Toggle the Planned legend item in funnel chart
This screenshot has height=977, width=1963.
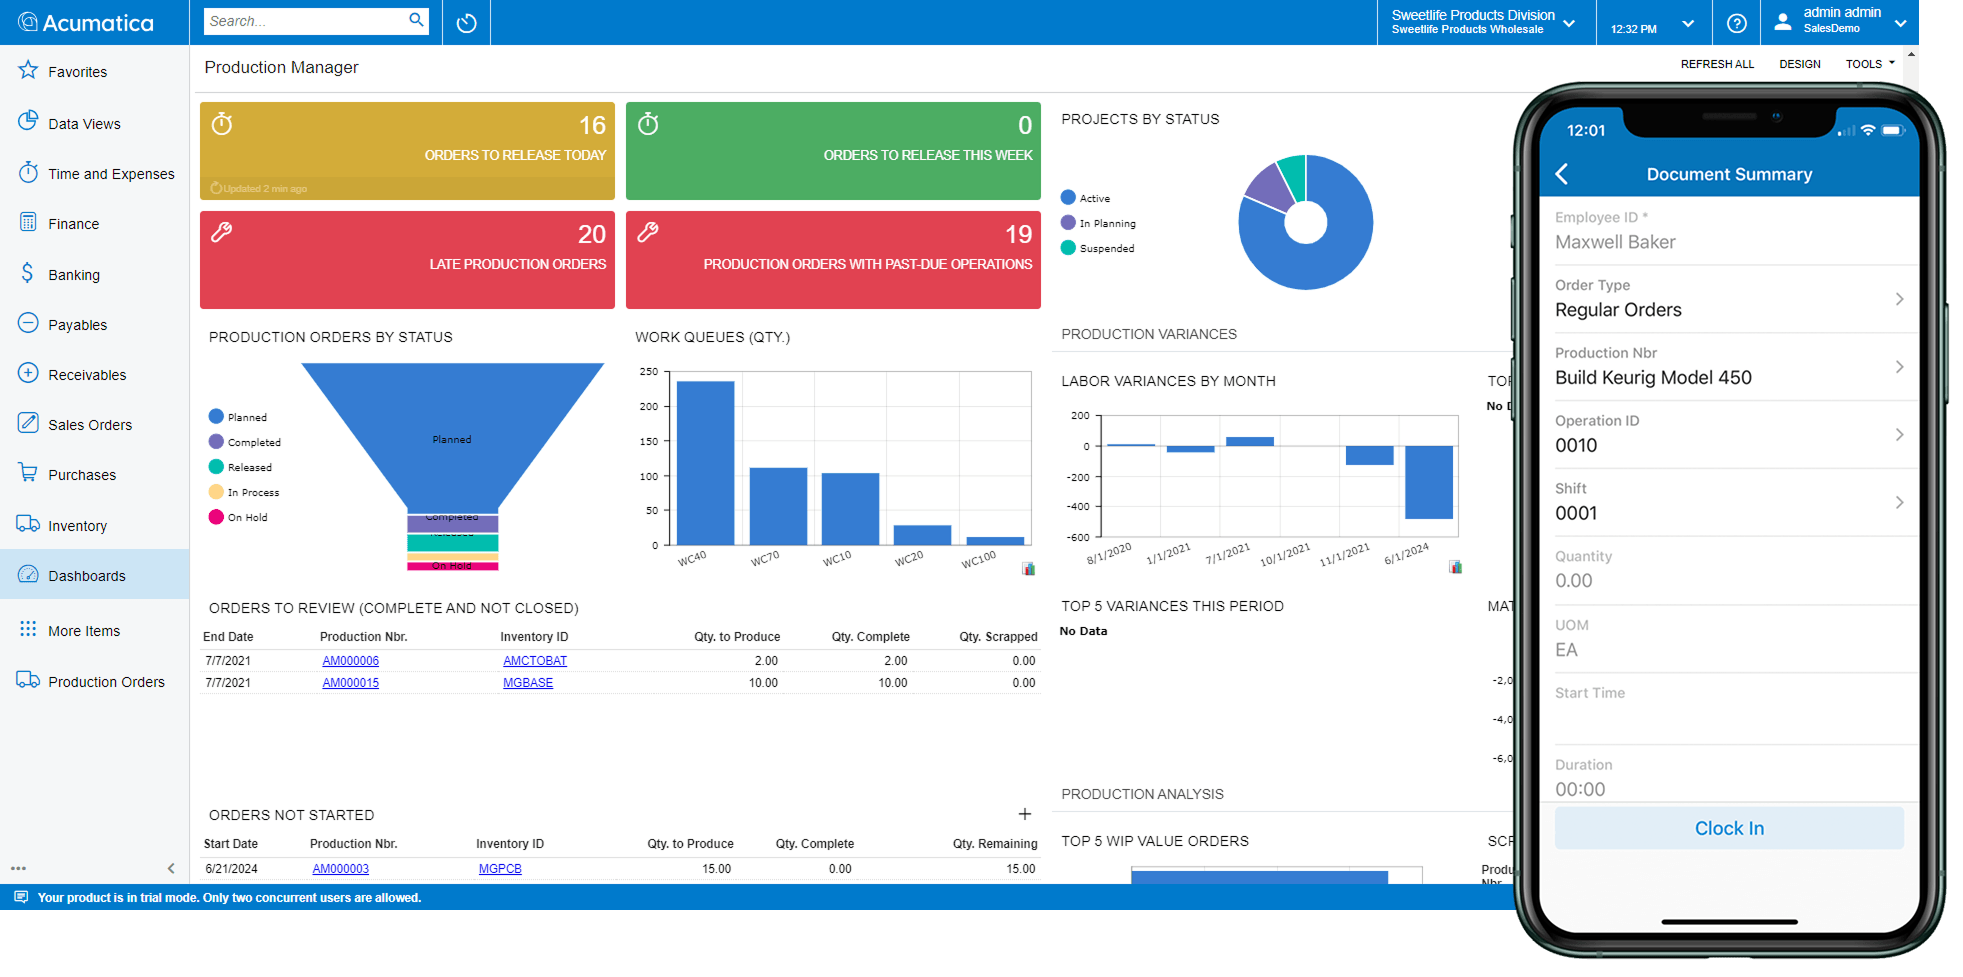tap(238, 417)
